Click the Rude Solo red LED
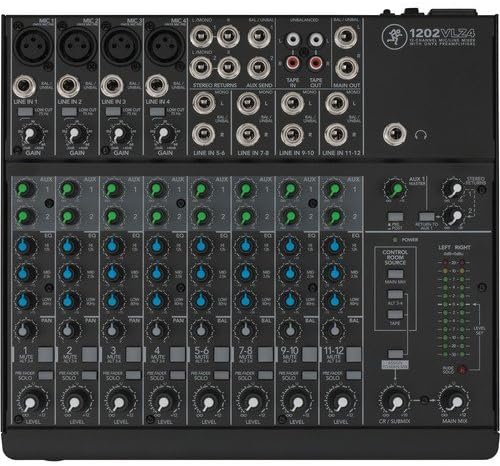 pos(462,369)
